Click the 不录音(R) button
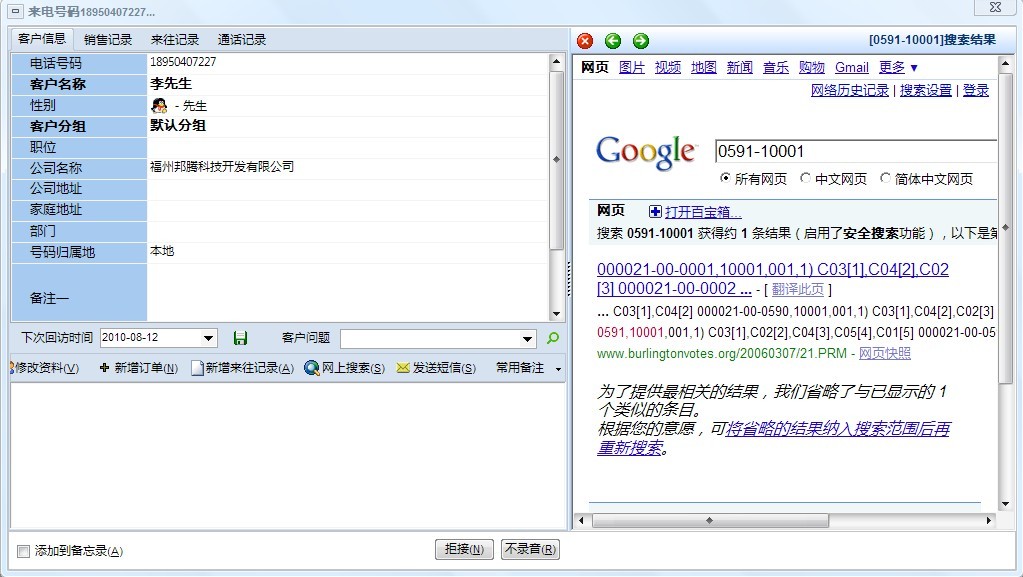The height and width of the screenshot is (577, 1023). click(530, 550)
